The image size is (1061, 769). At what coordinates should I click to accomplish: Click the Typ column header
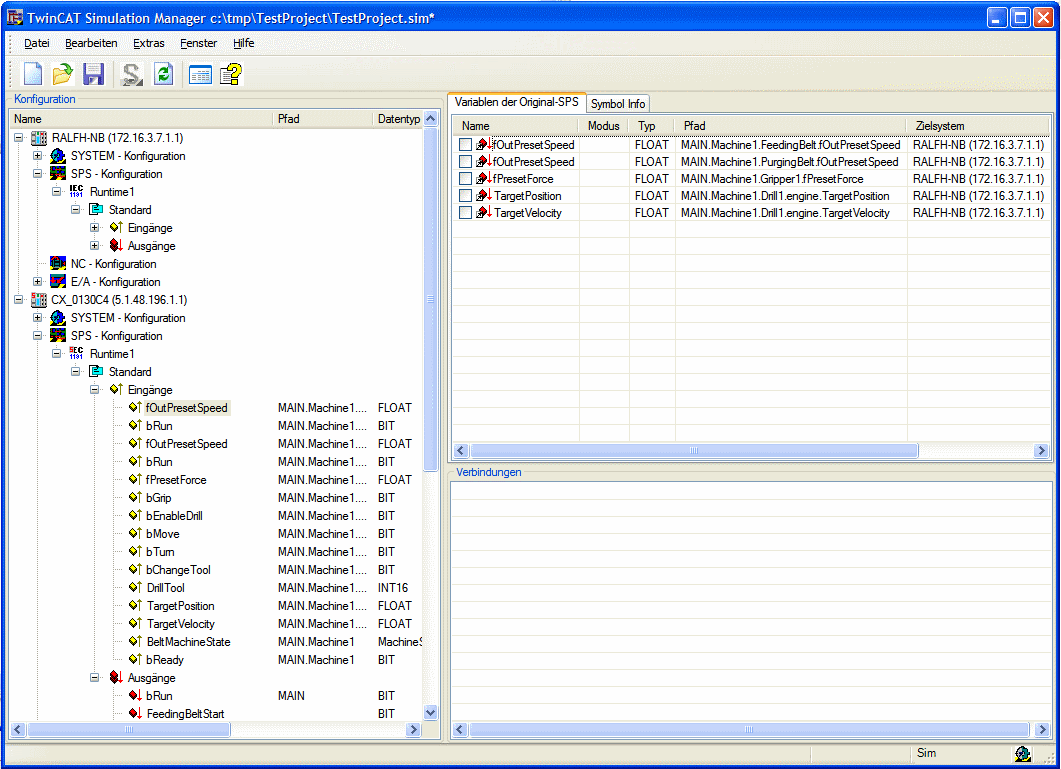(652, 126)
